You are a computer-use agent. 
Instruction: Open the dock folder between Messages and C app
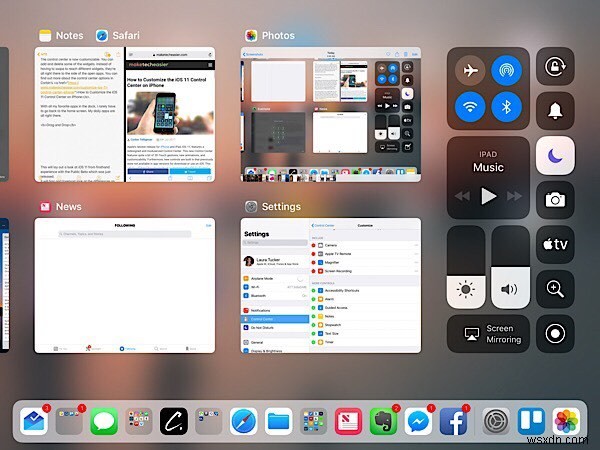pos(139,421)
